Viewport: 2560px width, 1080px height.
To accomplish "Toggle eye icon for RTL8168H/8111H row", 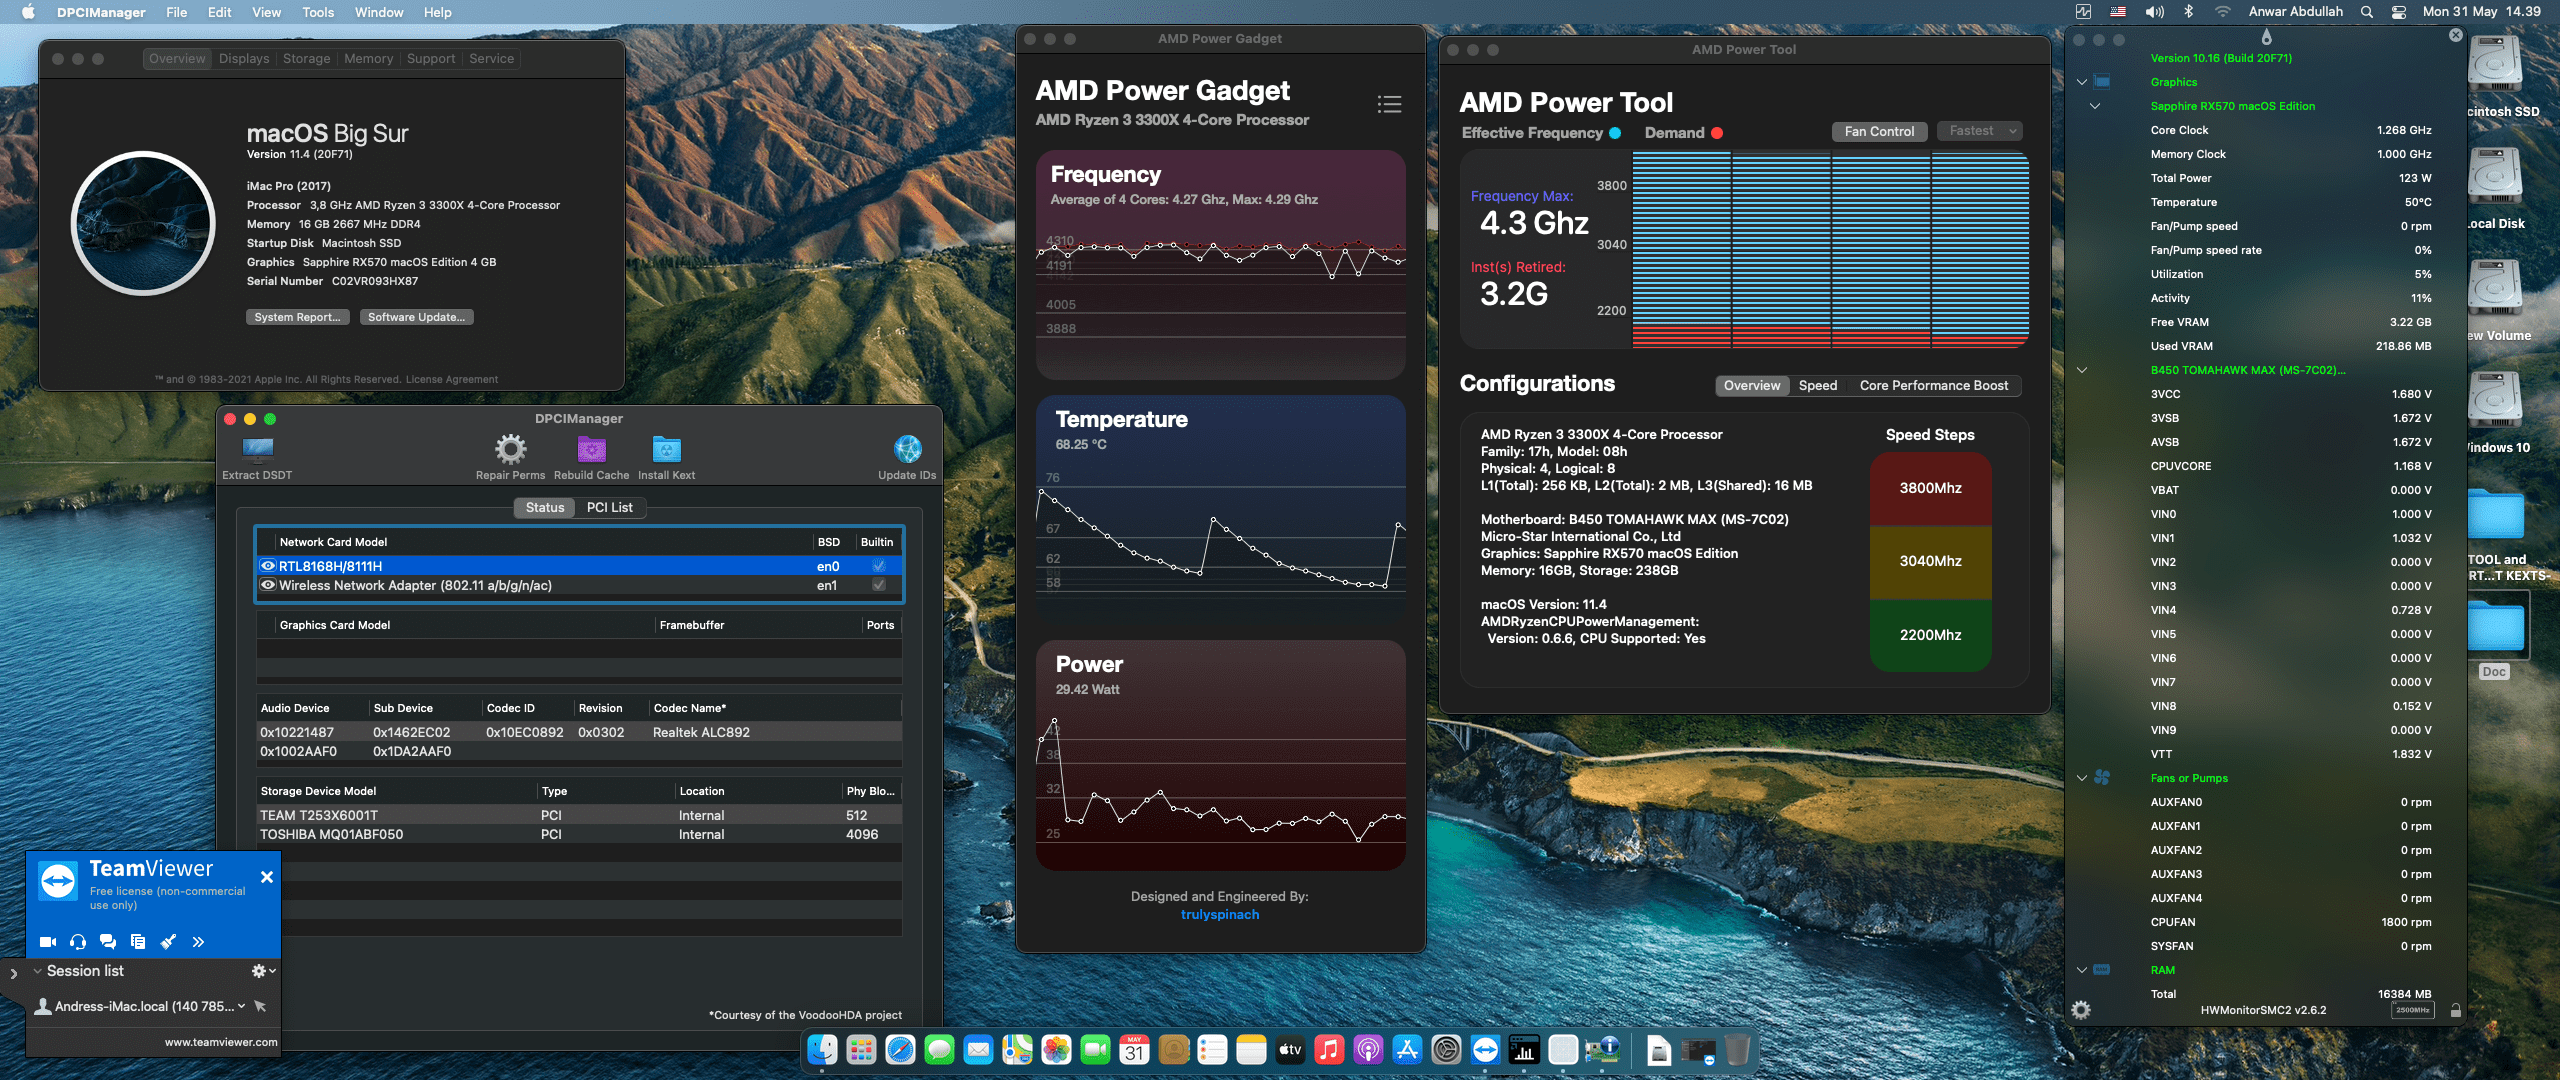I will point(268,566).
